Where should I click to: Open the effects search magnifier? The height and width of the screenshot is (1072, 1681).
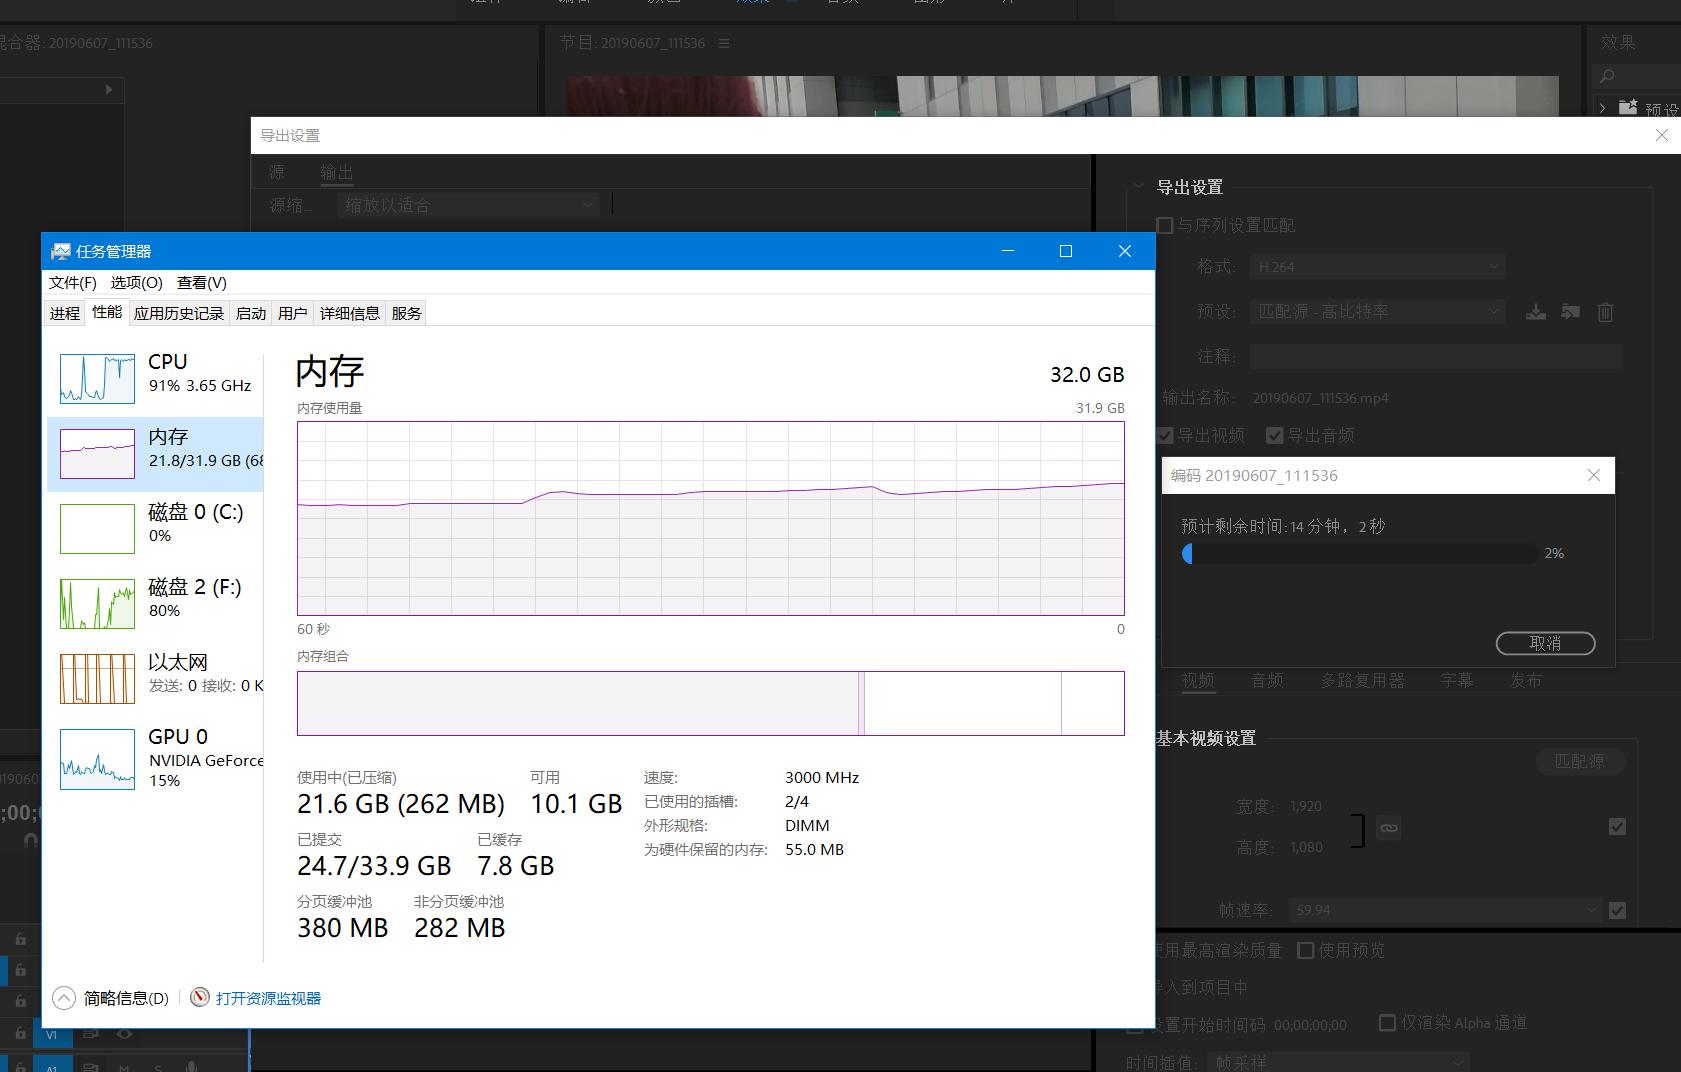tap(1605, 76)
